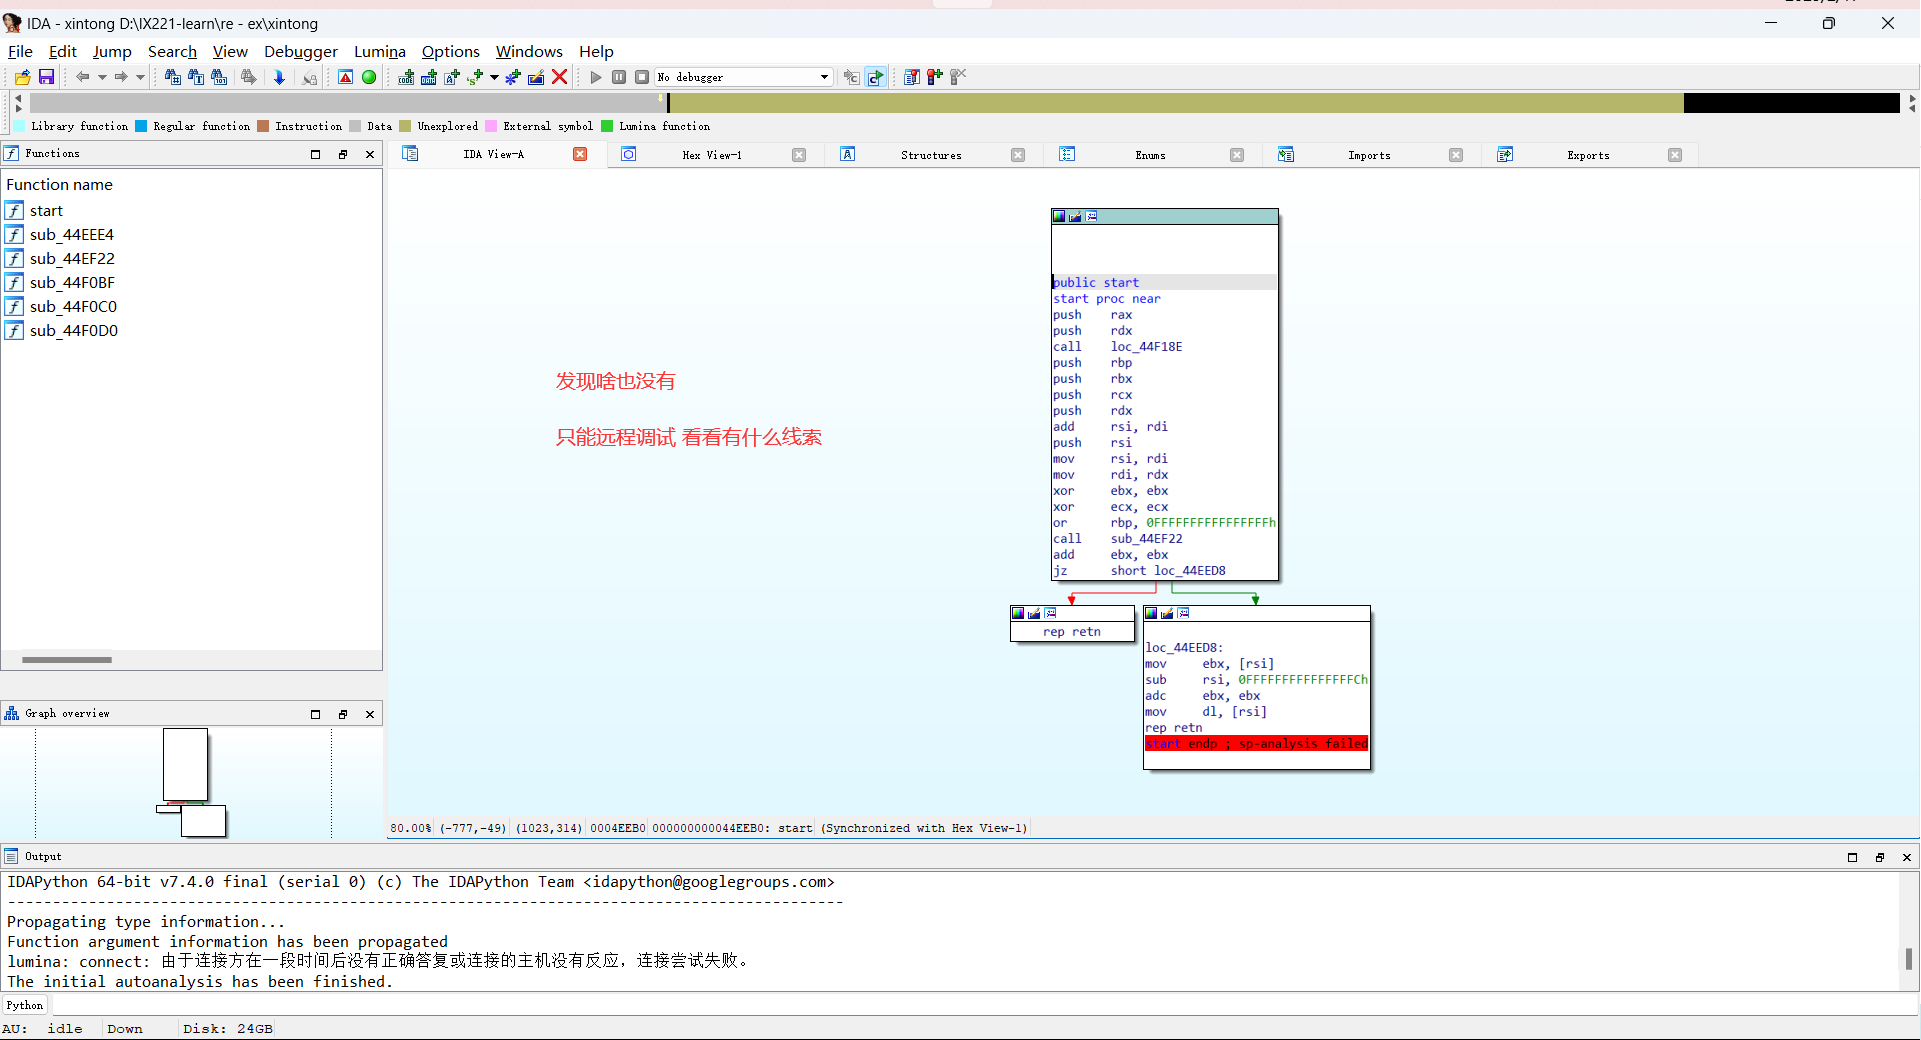Click the Regular function legend color swatch
1921x1040 pixels.
coord(141,126)
